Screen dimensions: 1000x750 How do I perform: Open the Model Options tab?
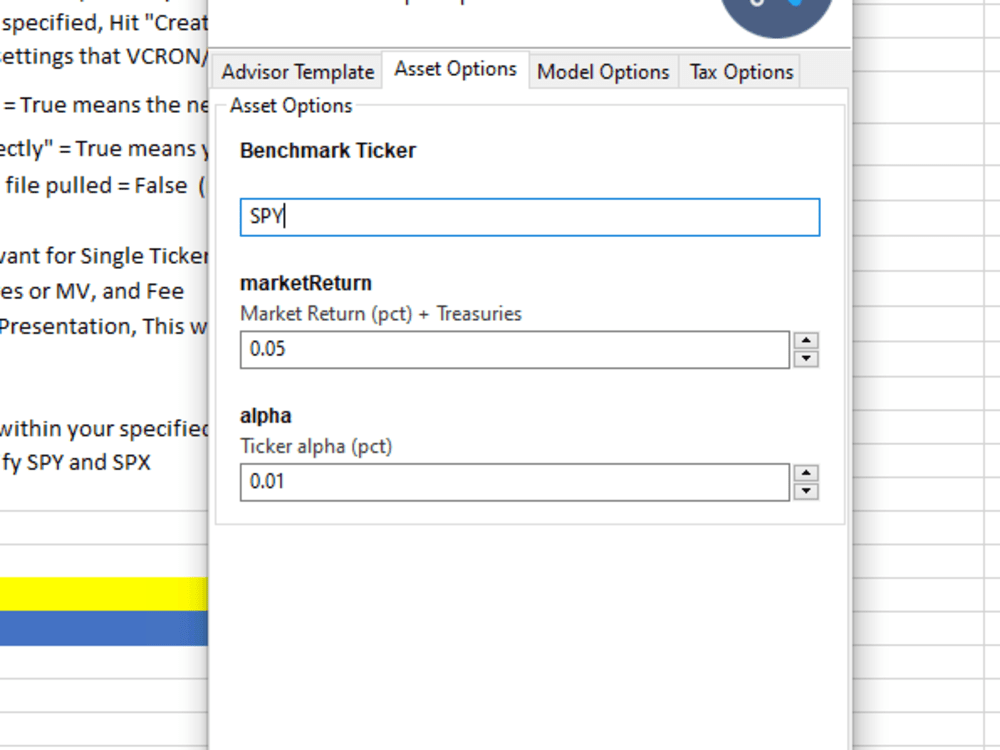click(x=603, y=71)
